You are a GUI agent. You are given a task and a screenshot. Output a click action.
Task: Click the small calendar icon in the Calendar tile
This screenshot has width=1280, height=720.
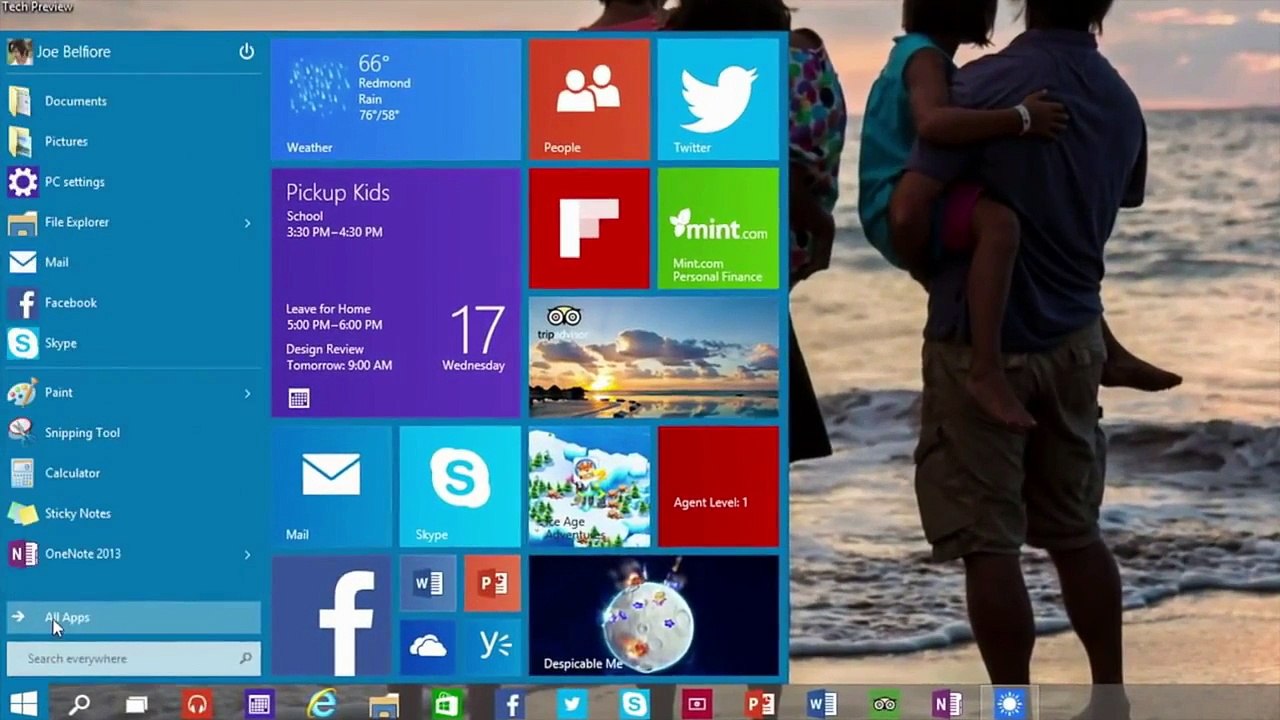pyautogui.click(x=298, y=399)
